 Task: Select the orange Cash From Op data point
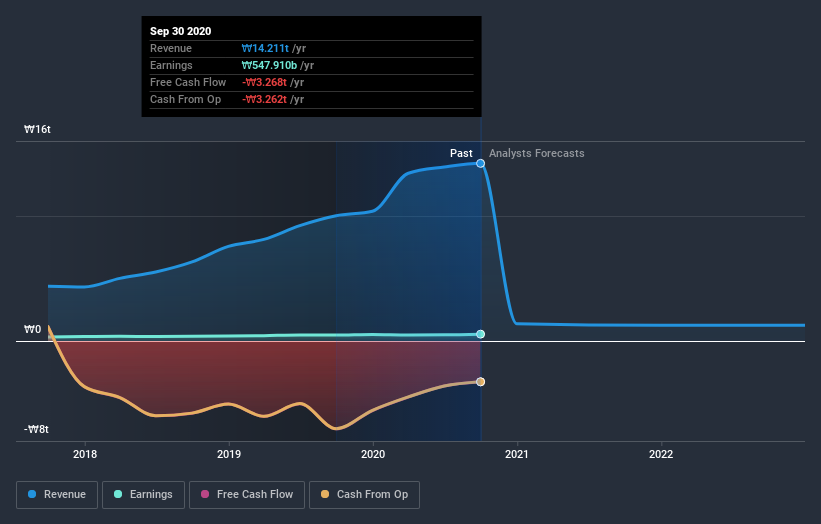click(x=480, y=382)
